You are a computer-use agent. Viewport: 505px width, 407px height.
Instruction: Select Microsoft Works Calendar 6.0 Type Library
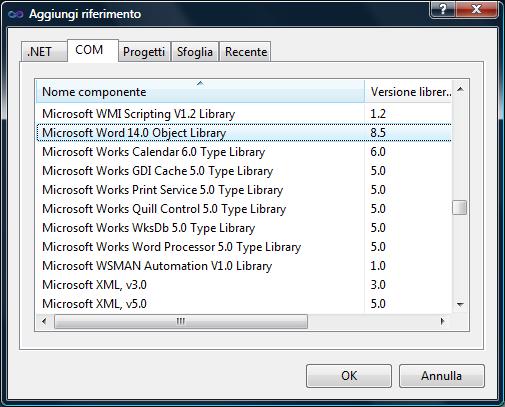(244, 152)
